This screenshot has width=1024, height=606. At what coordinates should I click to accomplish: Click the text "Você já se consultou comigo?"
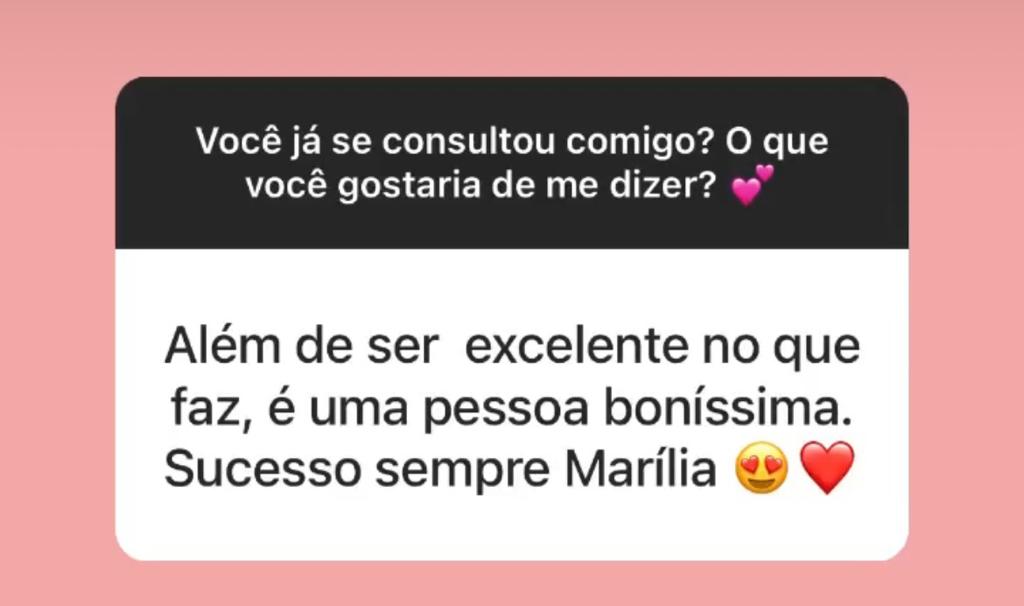tap(453, 142)
